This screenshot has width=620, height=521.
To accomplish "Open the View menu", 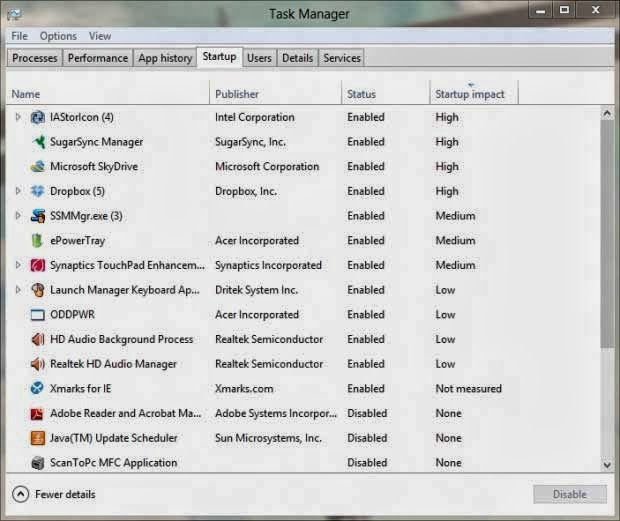I will click(x=100, y=36).
